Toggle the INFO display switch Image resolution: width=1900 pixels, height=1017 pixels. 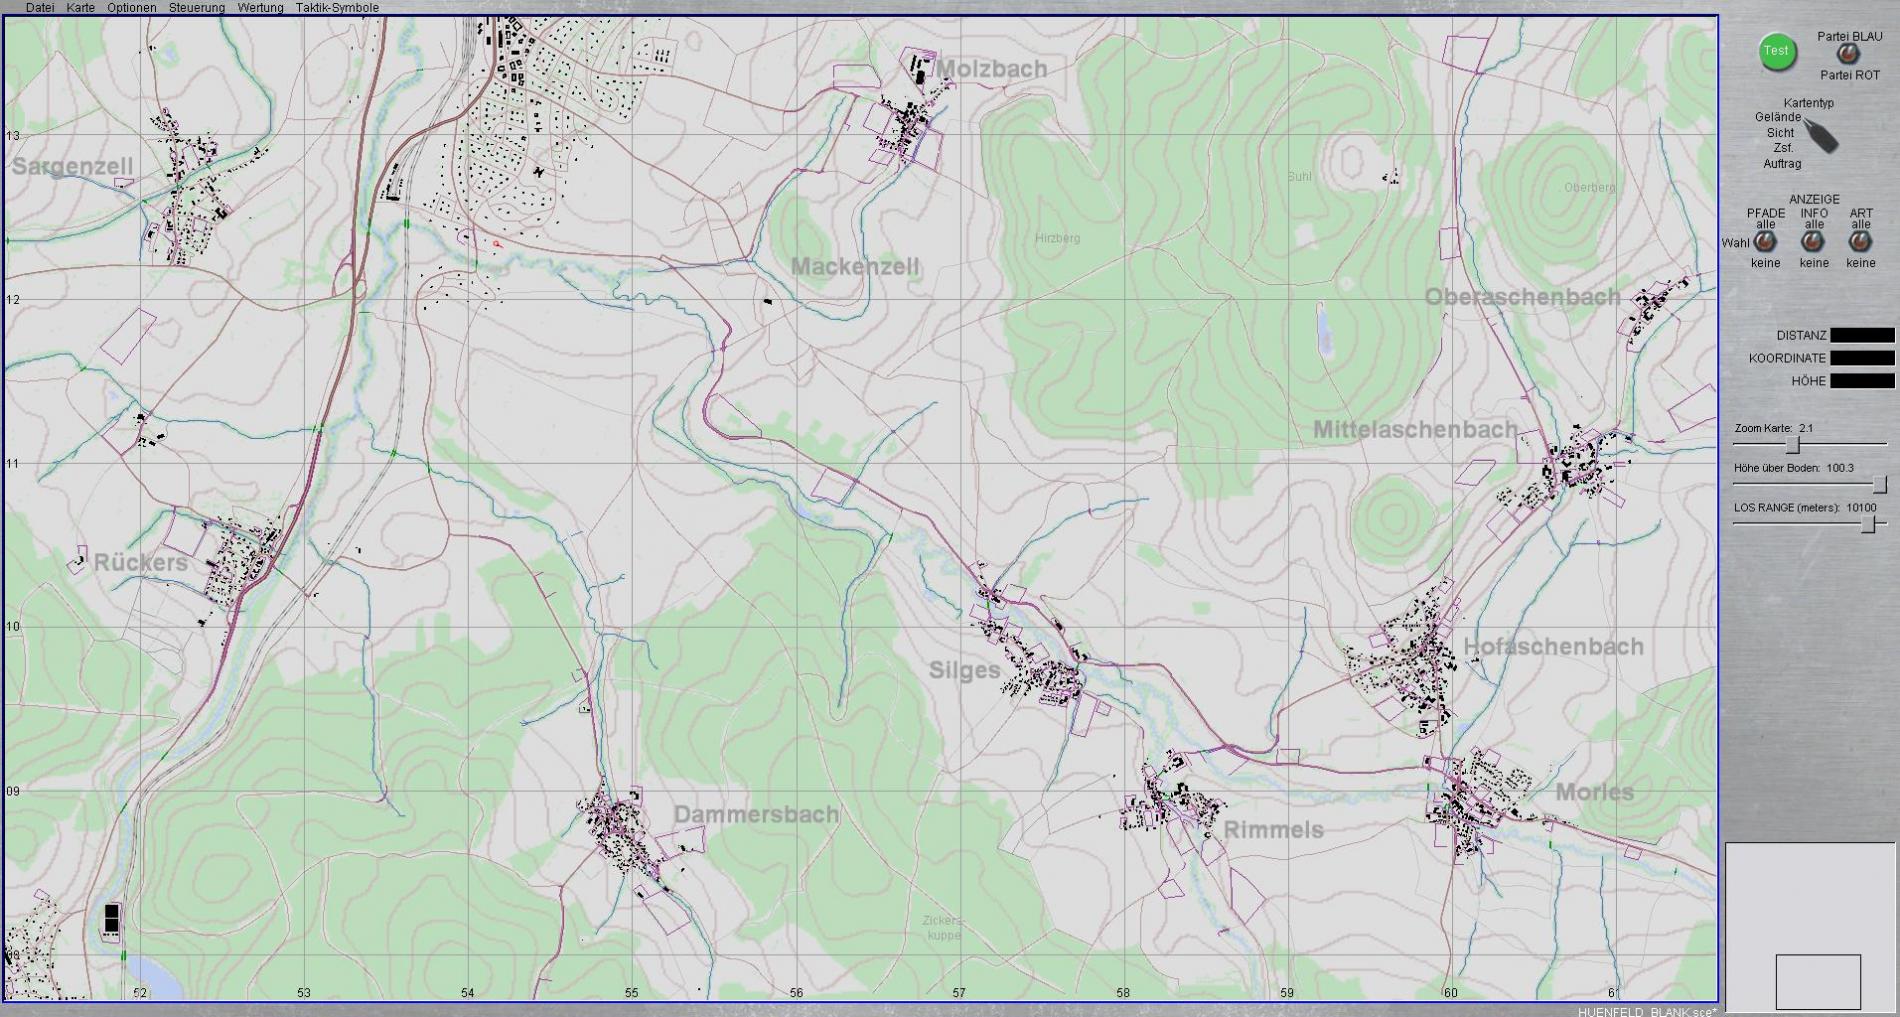click(1813, 242)
